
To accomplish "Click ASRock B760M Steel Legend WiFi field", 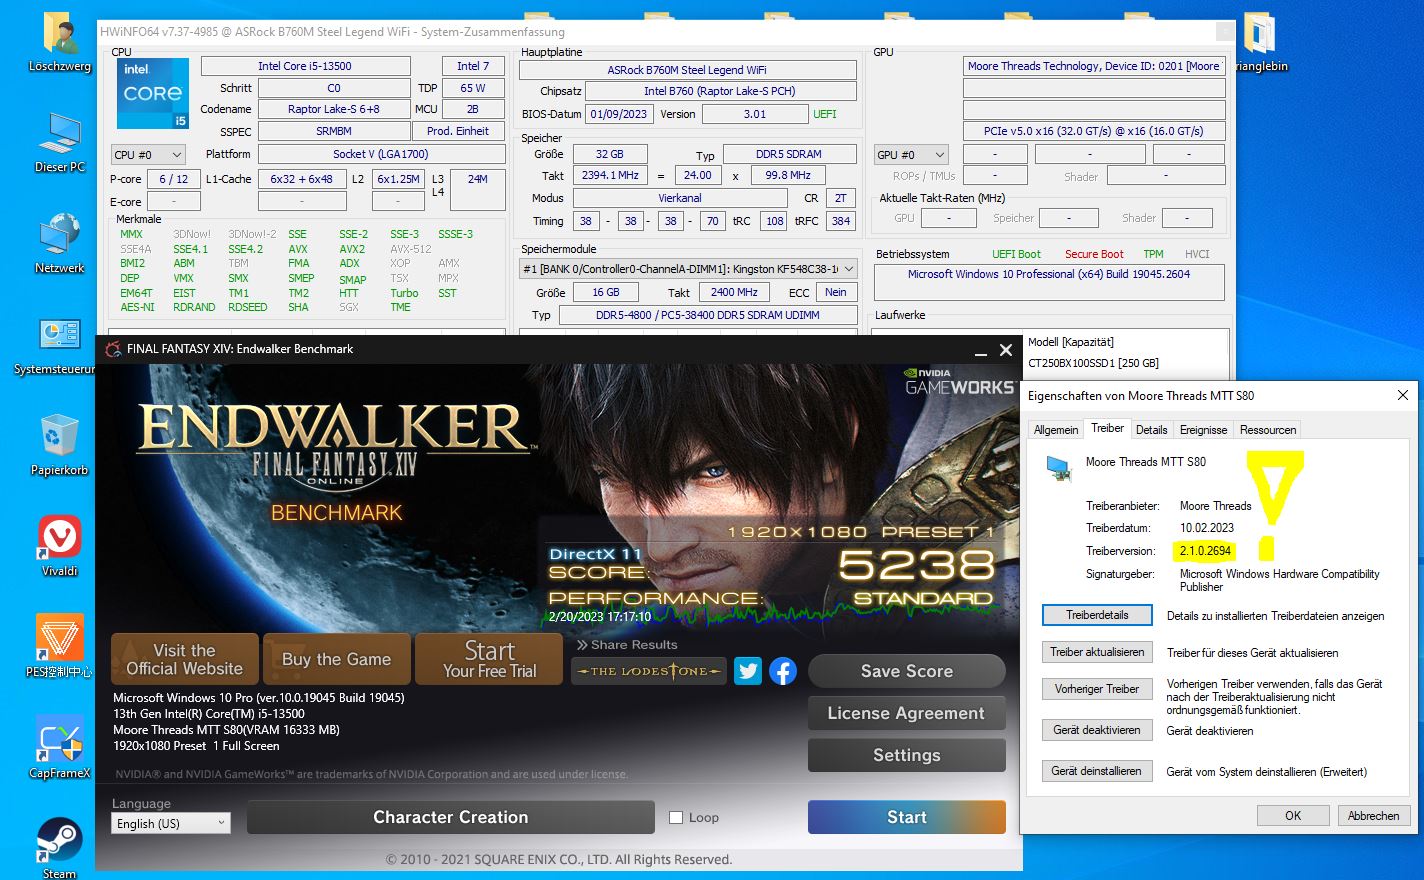I will coord(687,70).
